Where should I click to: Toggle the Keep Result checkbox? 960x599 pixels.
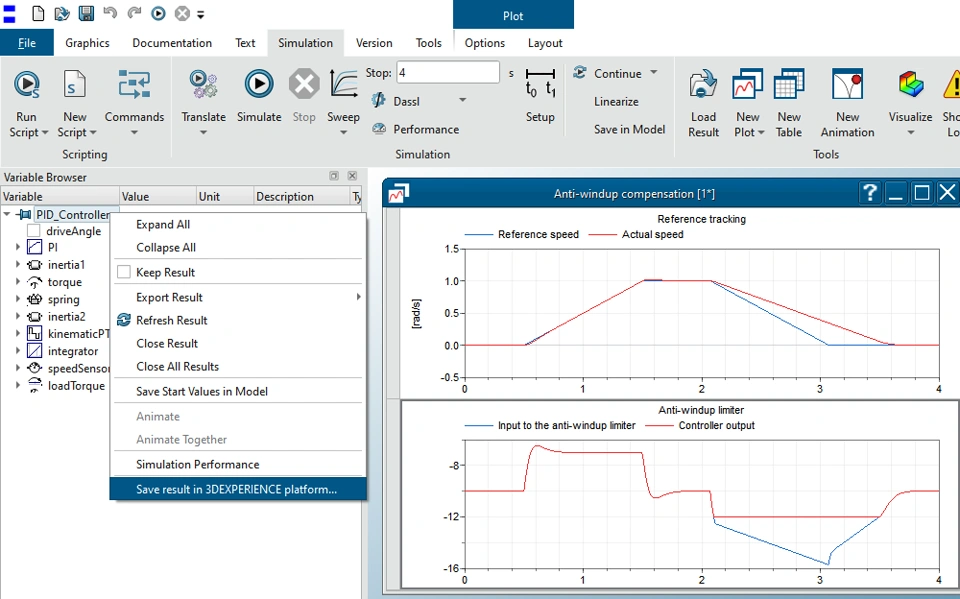pos(124,272)
